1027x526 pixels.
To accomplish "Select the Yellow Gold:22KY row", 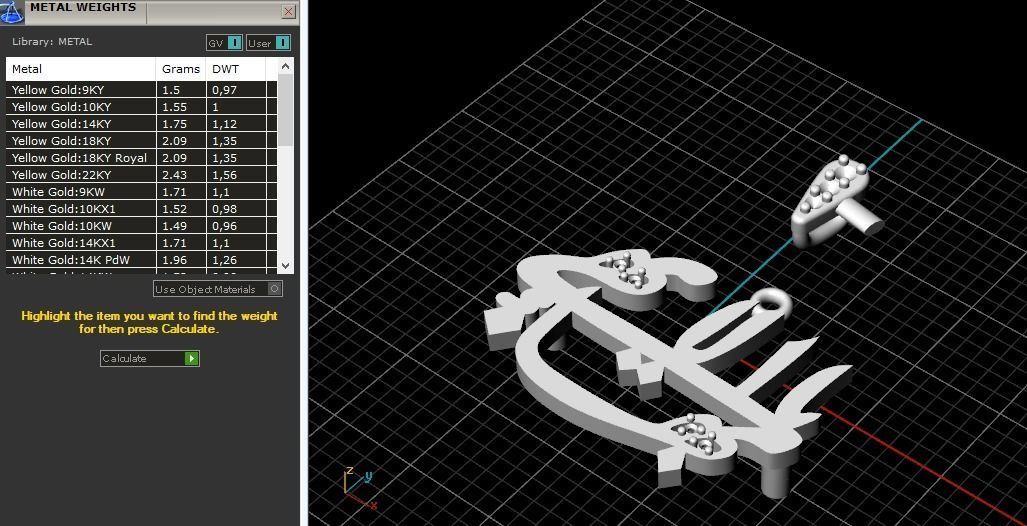I will tap(141, 175).
